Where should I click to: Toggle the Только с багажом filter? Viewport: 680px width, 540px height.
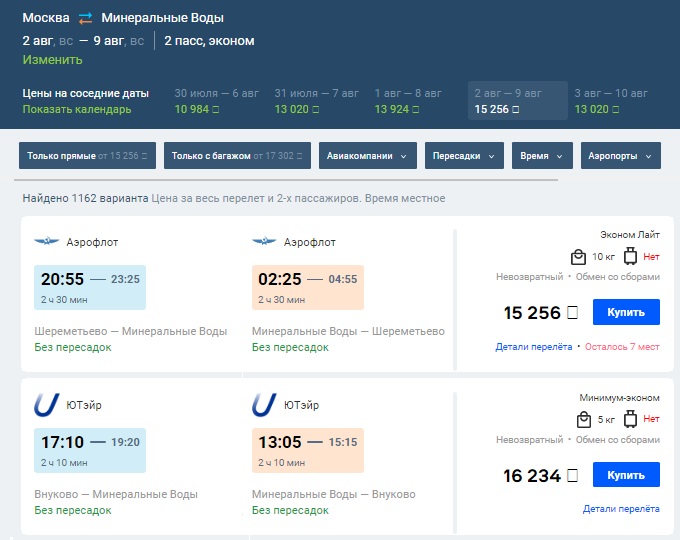pyautogui.click(x=237, y=155)
